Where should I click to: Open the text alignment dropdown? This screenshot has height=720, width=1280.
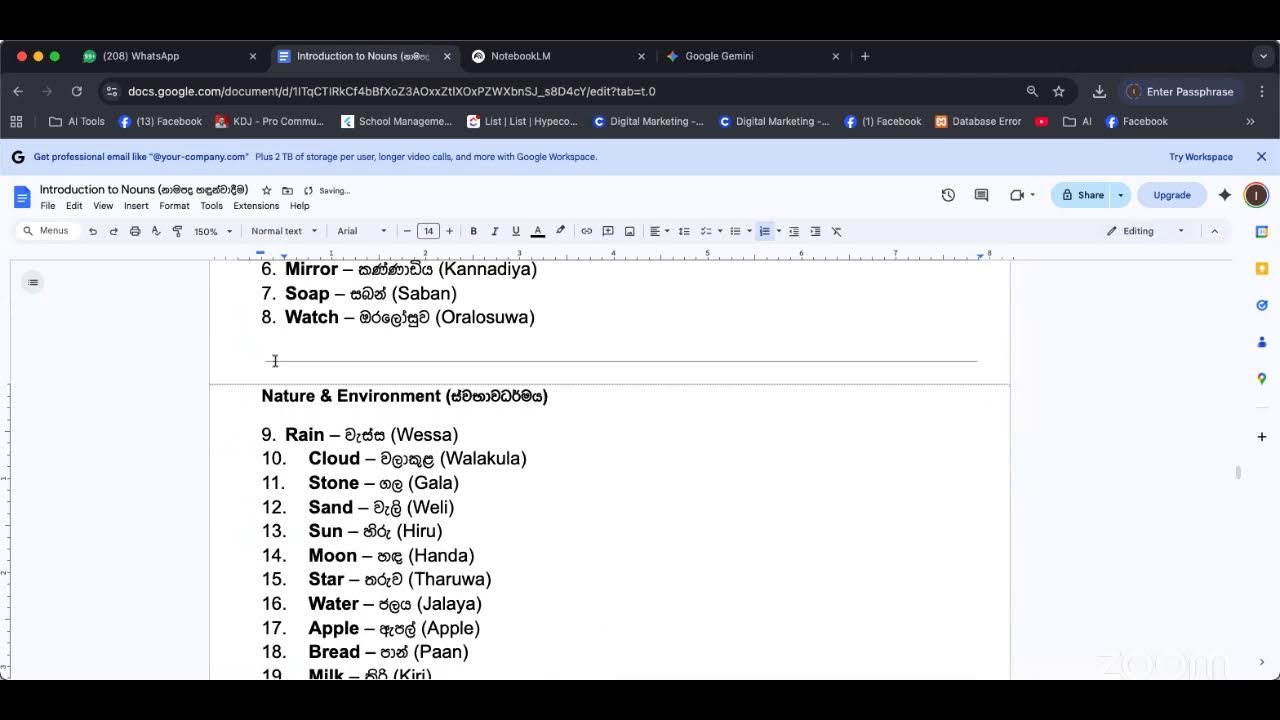pos(659,231)
